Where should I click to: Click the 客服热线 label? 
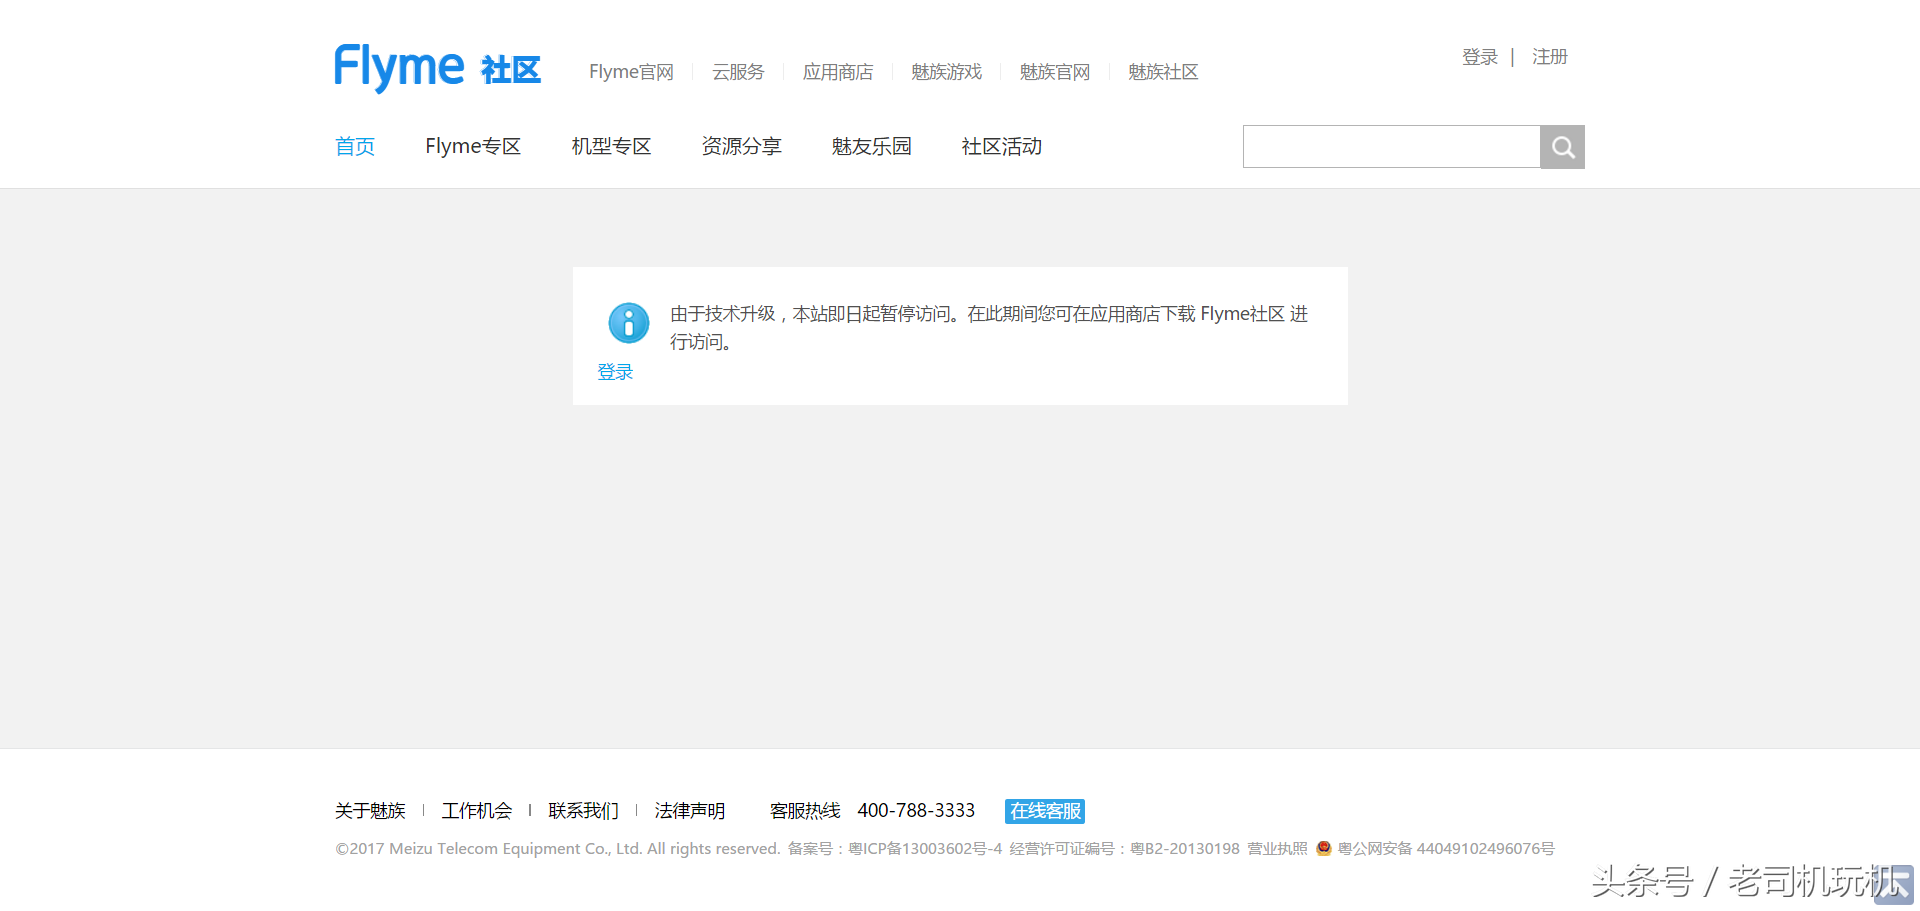pos(805,811)
